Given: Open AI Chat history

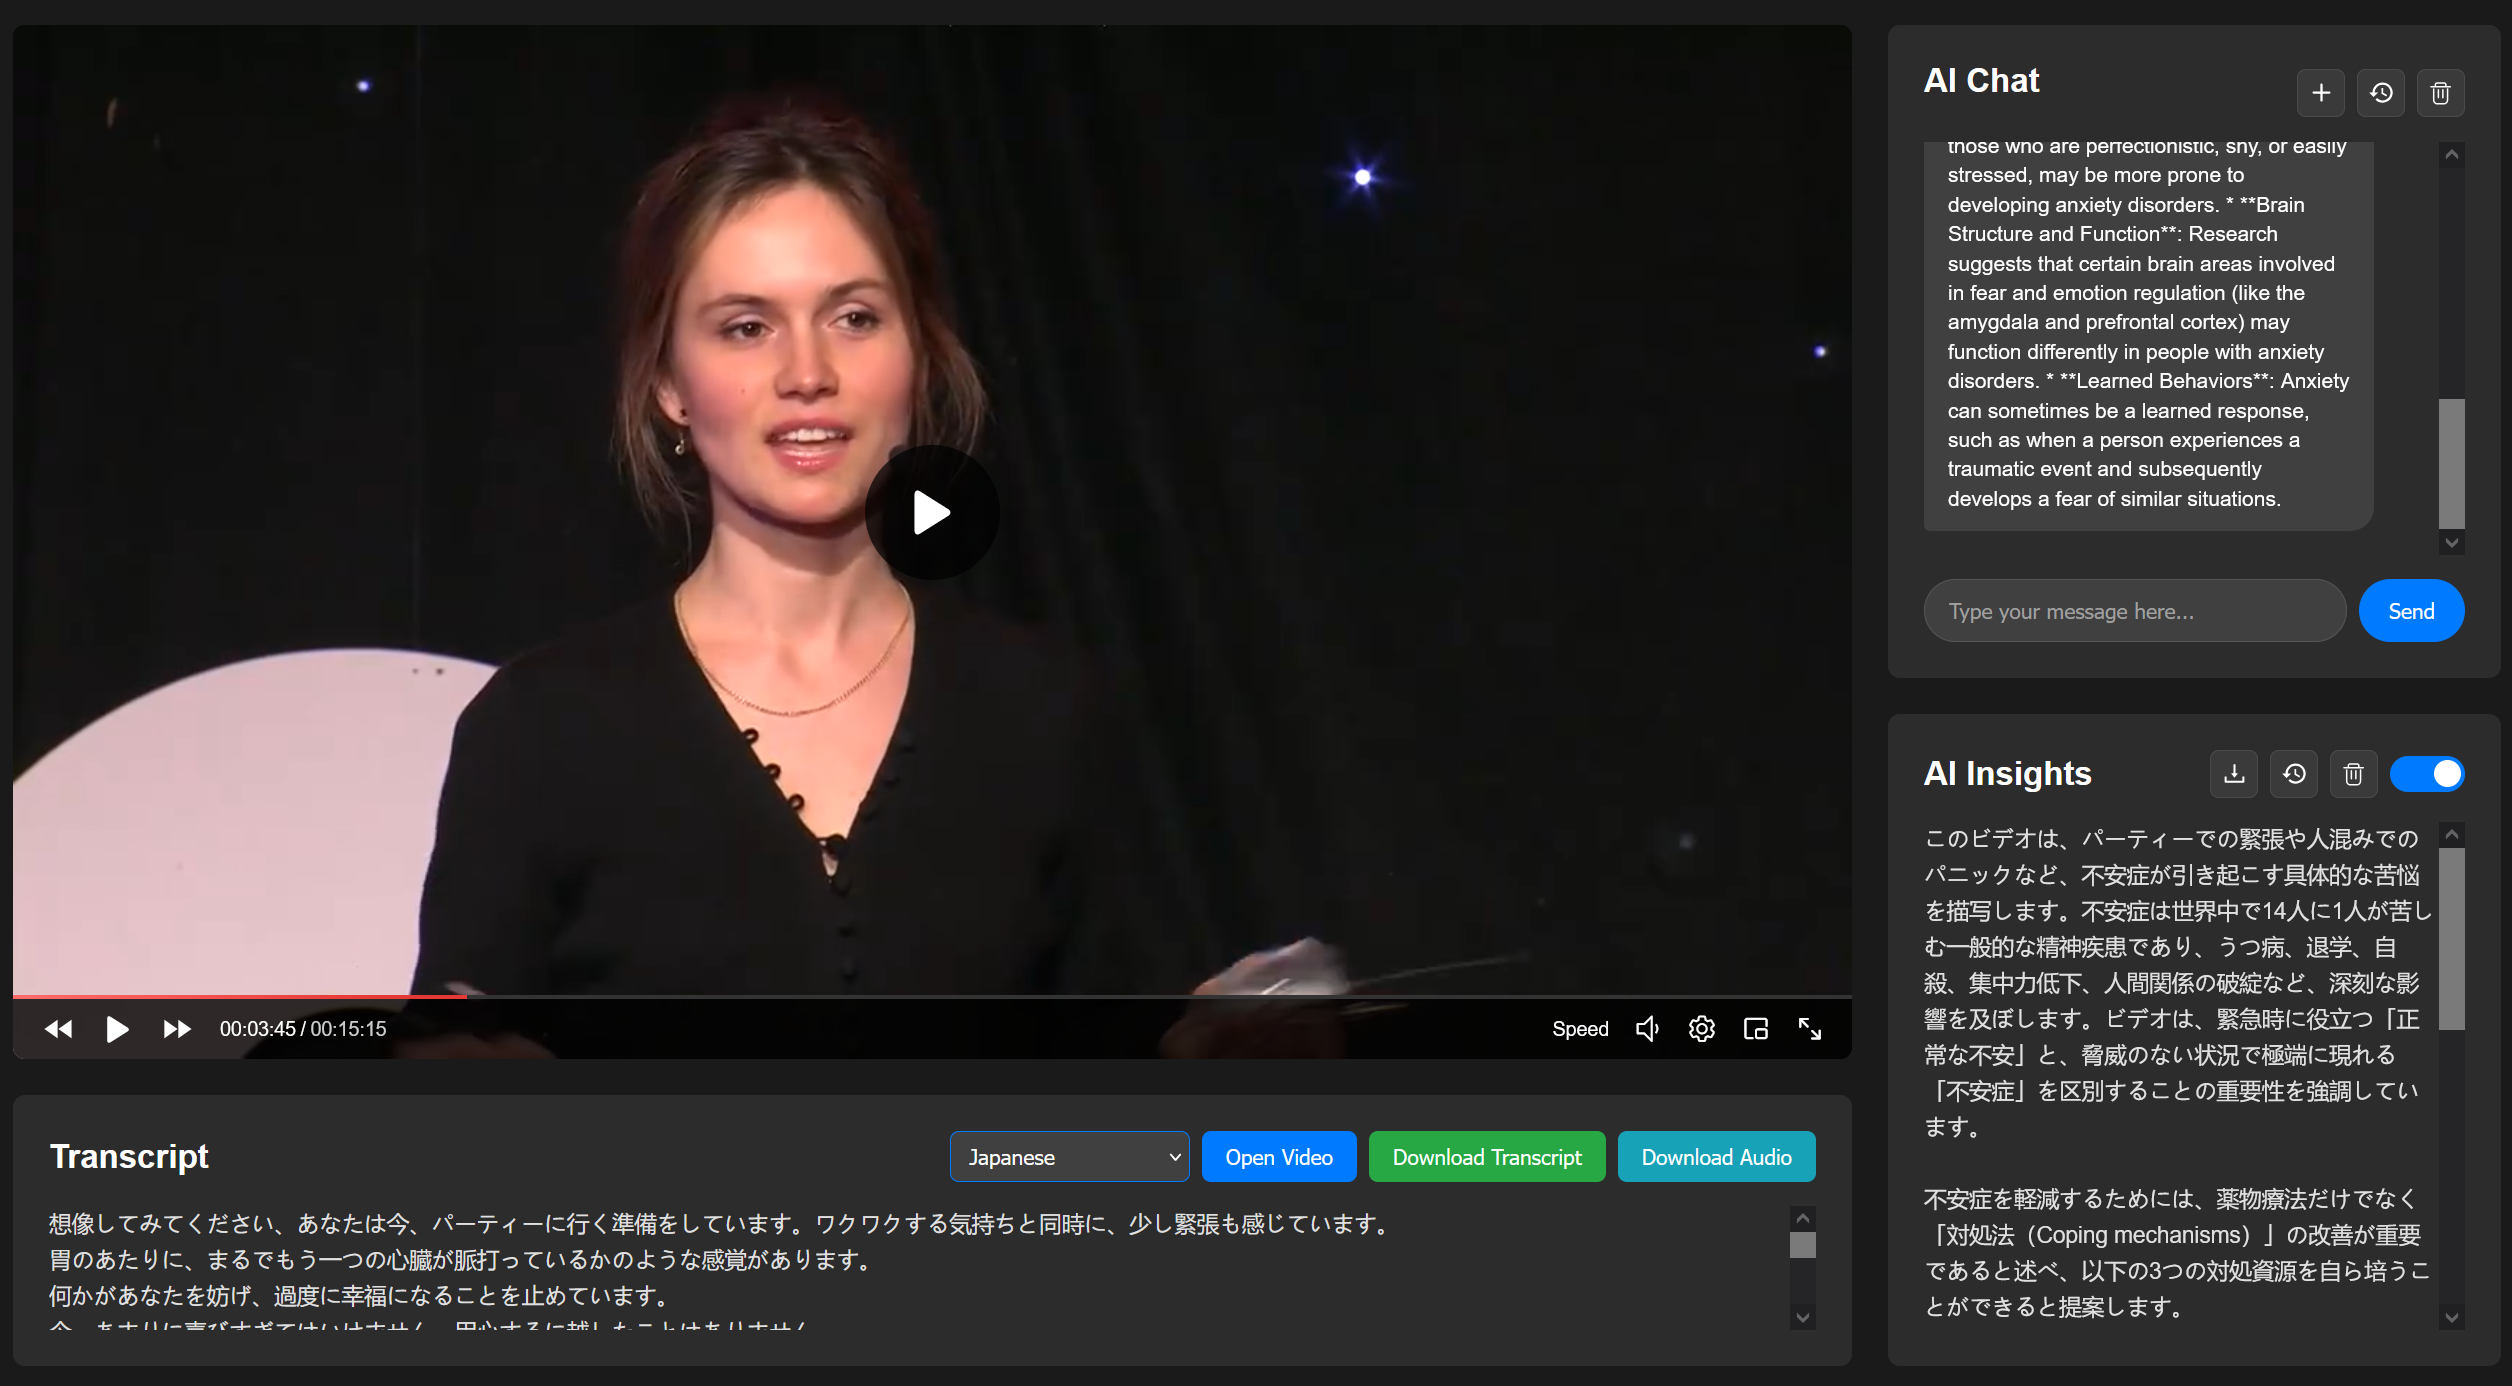Looking at the screenshot, I should pos(2381,93).
